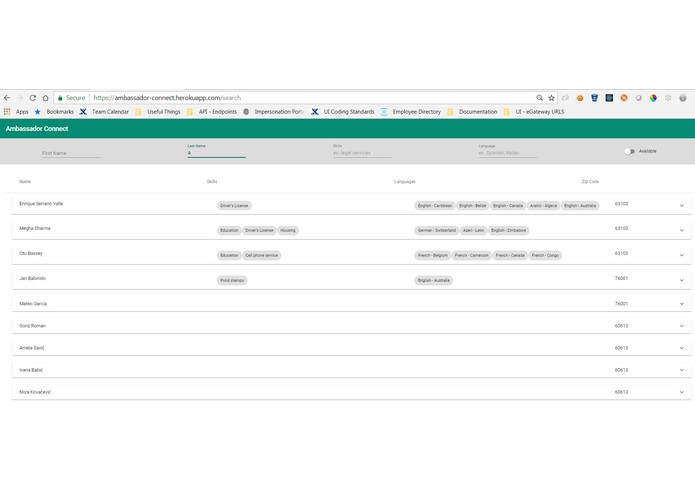This screenshot has width=695, height=494.
Task: Bookmark this page with the star icon
Action: 551,98
